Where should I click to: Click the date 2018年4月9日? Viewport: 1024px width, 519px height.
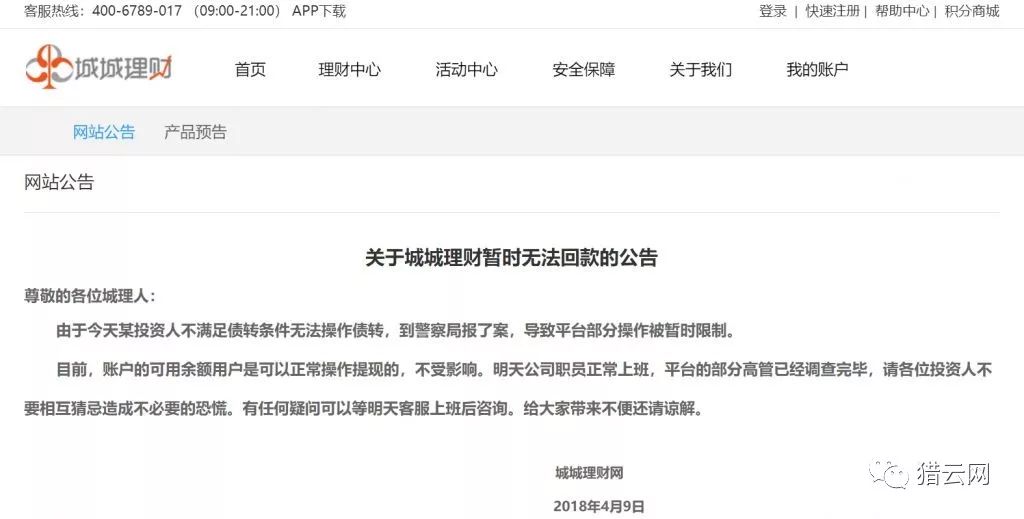(x=599, y=506)
